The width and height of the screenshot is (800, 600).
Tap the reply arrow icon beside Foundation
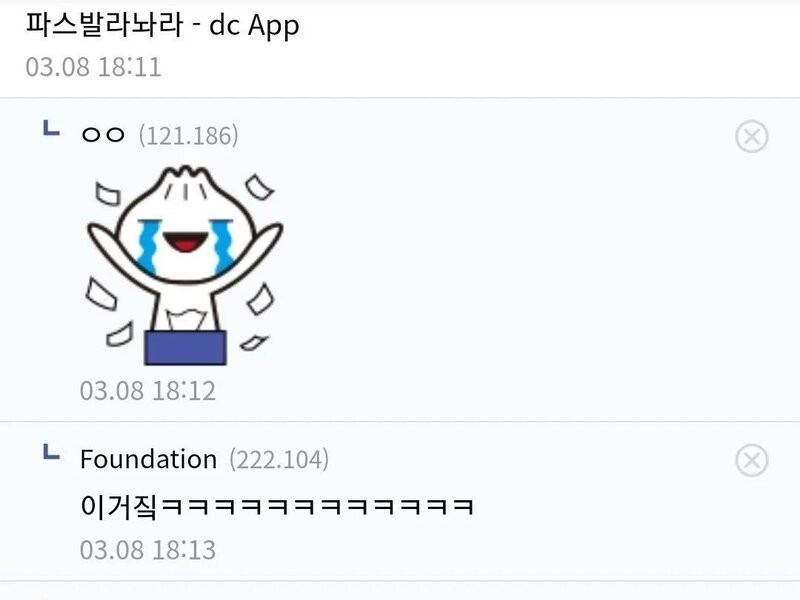[x=51, y=452]
